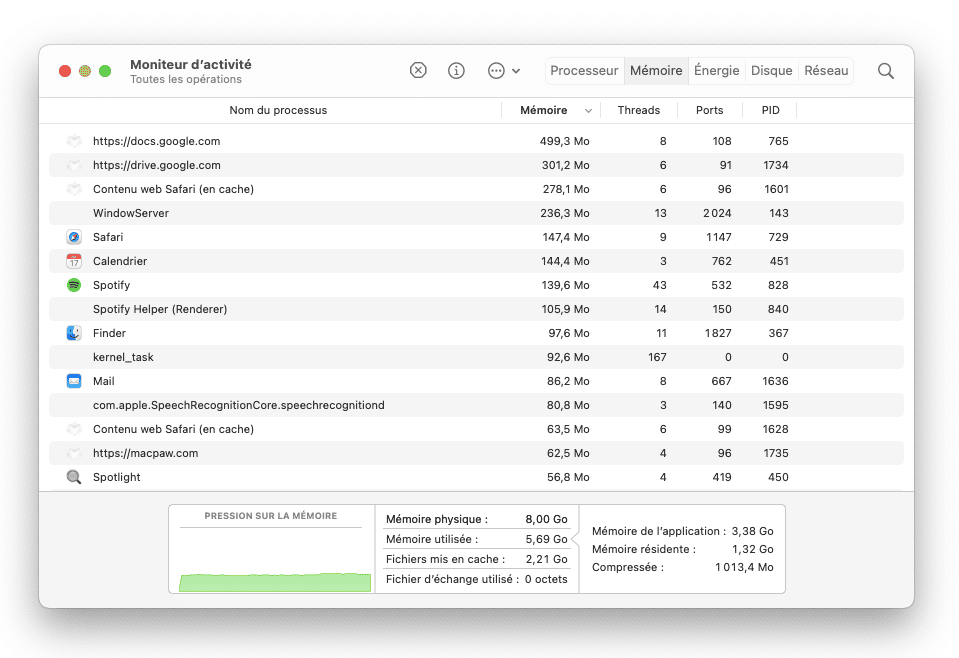Click the Mémoire utilisée 5,69 Go entry

coord(476,539)
